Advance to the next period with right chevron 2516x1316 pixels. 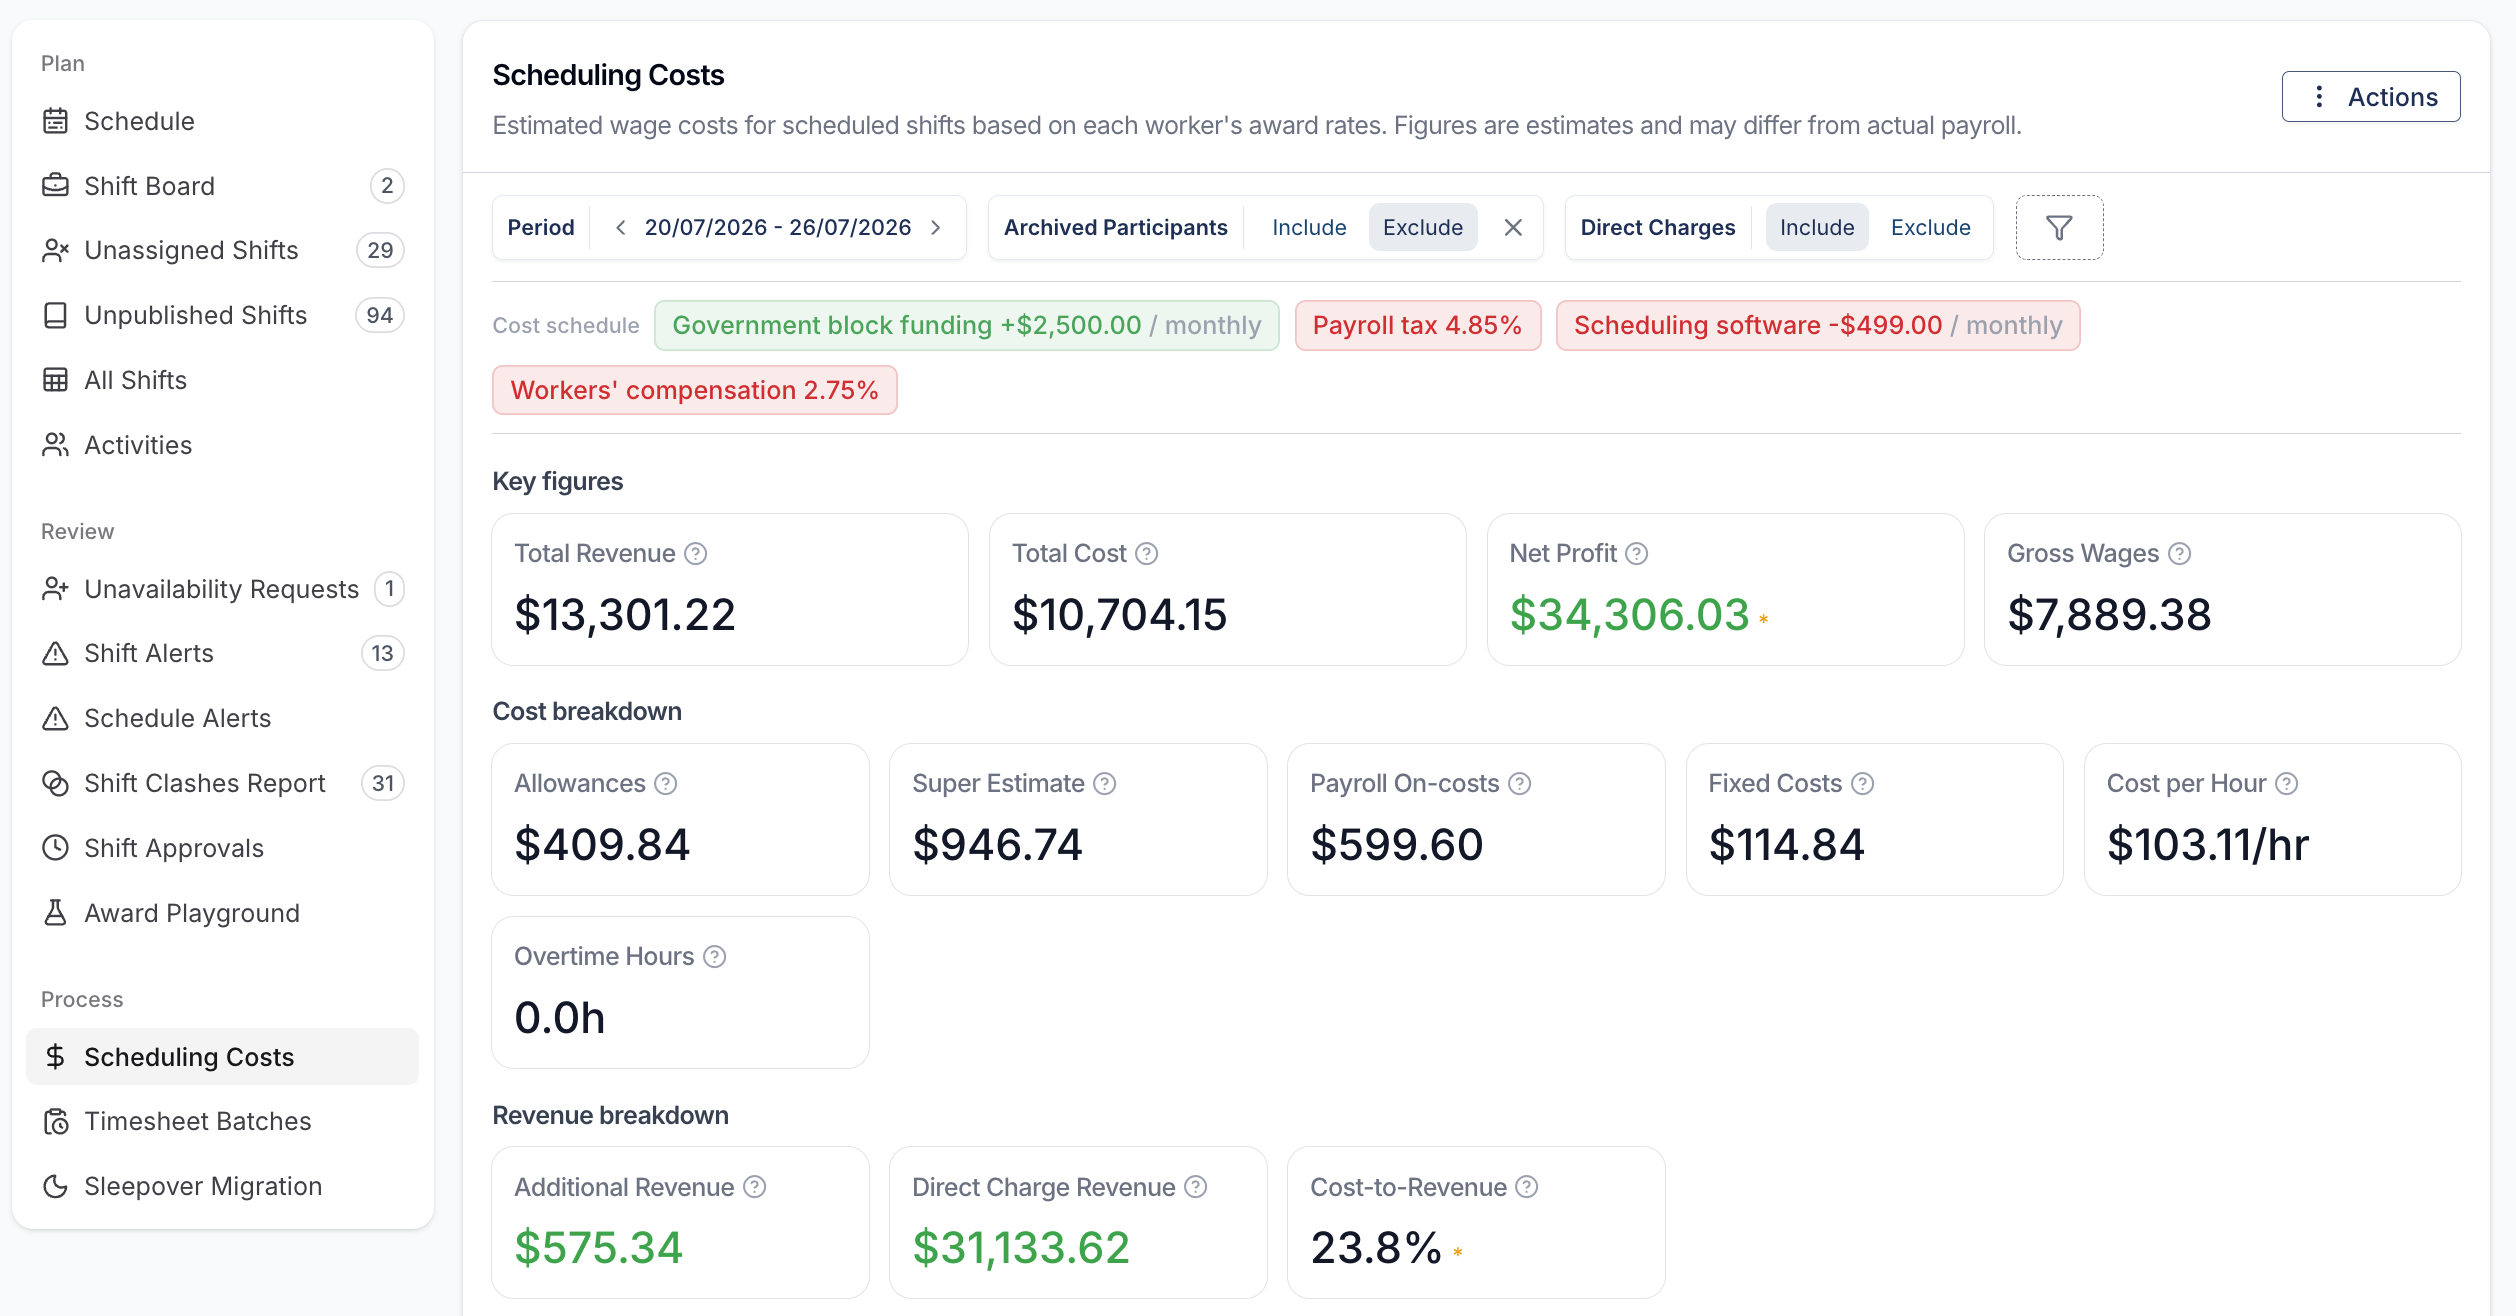[936, 228]
